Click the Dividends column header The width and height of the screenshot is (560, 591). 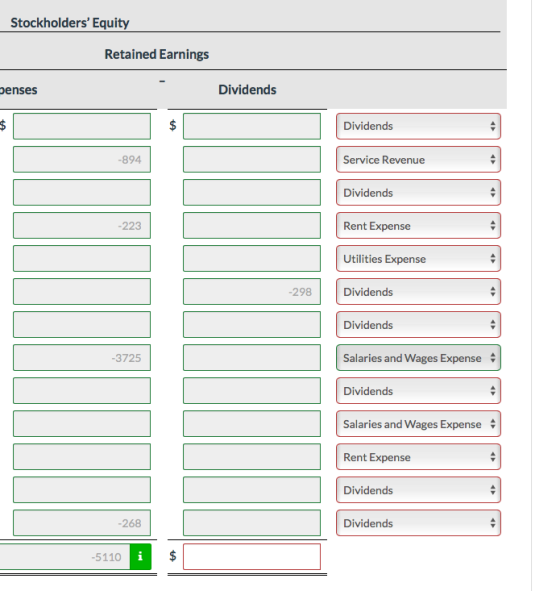[247, 90]
